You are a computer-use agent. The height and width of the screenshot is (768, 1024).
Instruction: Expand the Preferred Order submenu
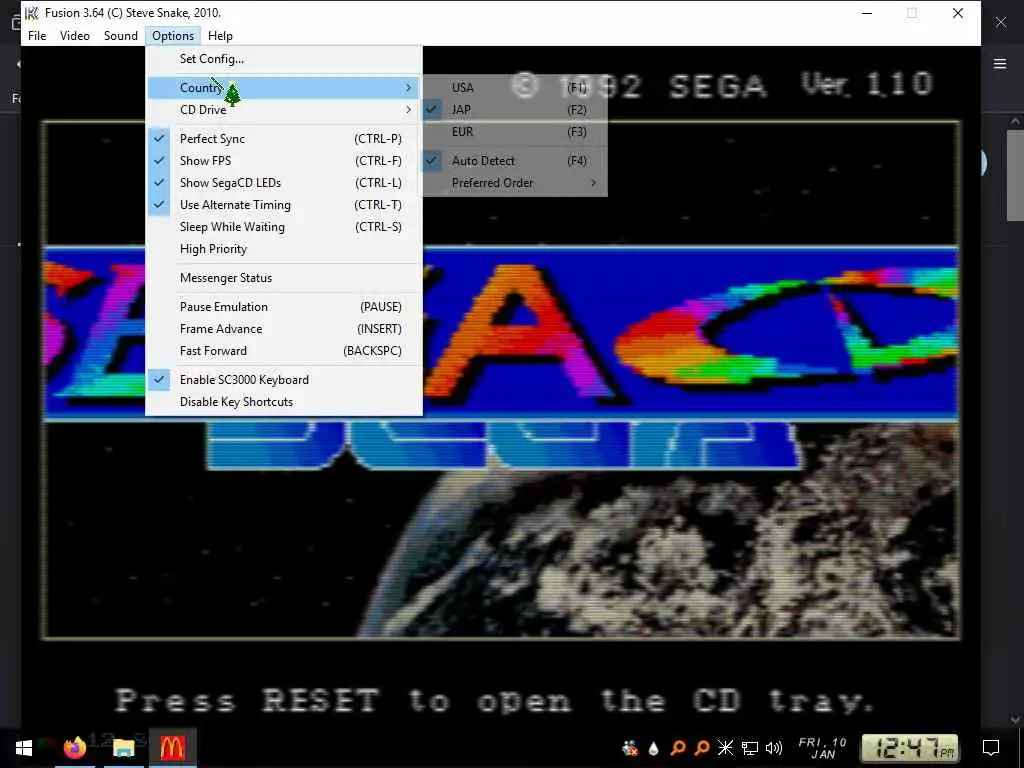pos(515,183)
